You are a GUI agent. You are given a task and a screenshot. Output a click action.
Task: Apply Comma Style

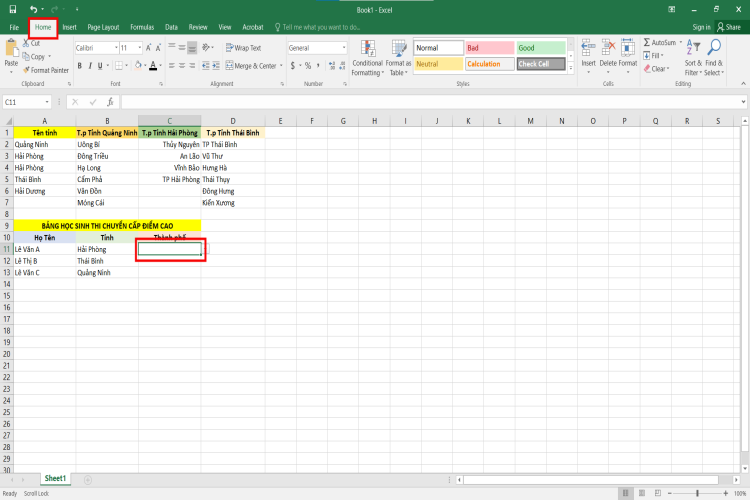coord(318,66)
